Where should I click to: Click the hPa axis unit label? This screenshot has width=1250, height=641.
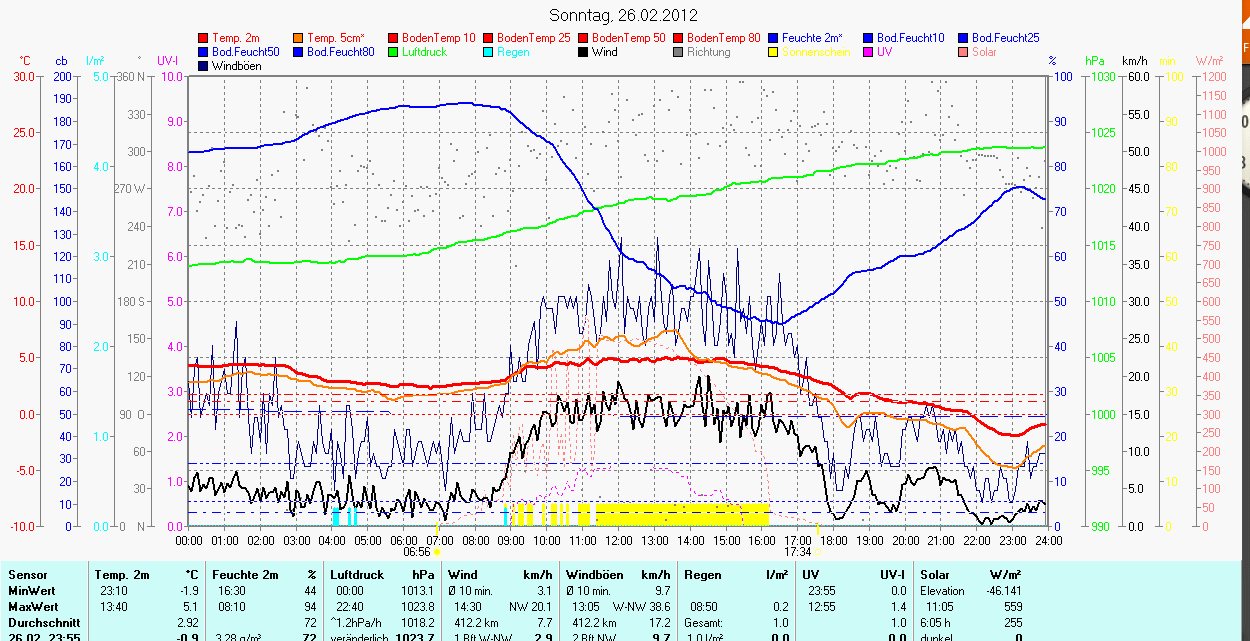[x=1094, y=61]
